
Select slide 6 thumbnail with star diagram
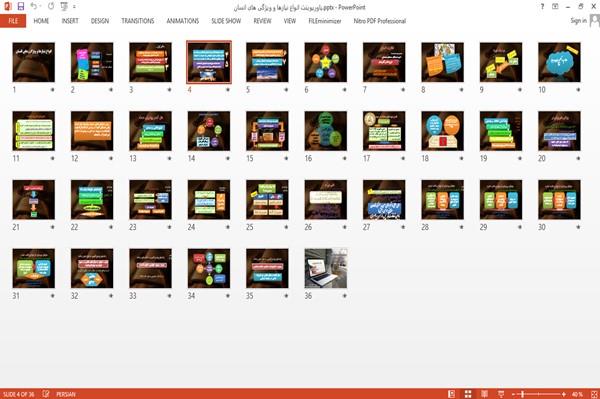326,62
